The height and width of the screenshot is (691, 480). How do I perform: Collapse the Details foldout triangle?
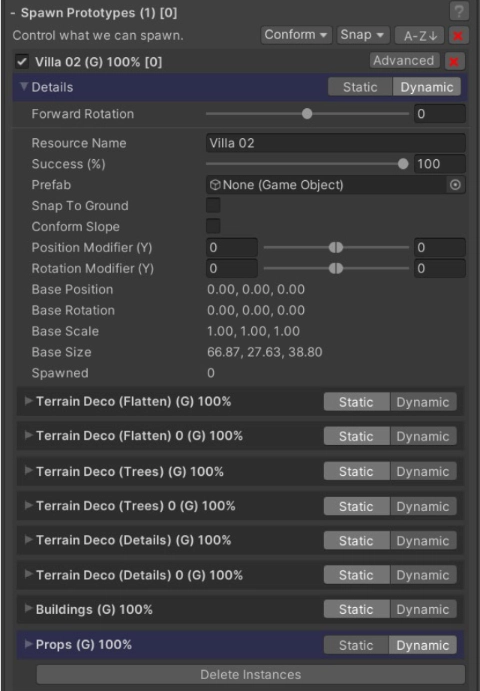pyautogui.click(x=24, y=86)
